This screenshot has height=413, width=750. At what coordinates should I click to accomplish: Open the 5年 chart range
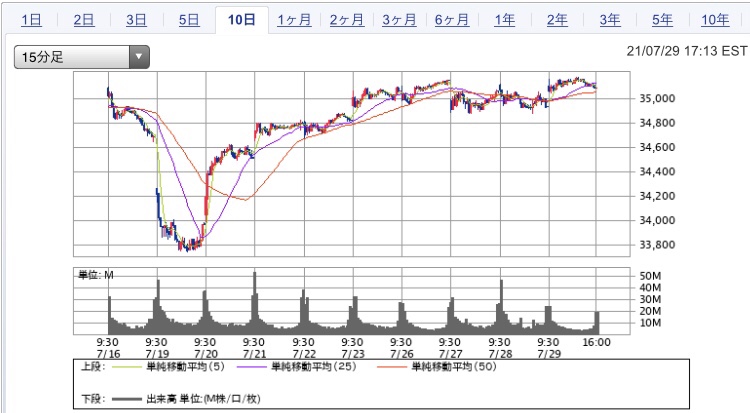tap(662, 20)
